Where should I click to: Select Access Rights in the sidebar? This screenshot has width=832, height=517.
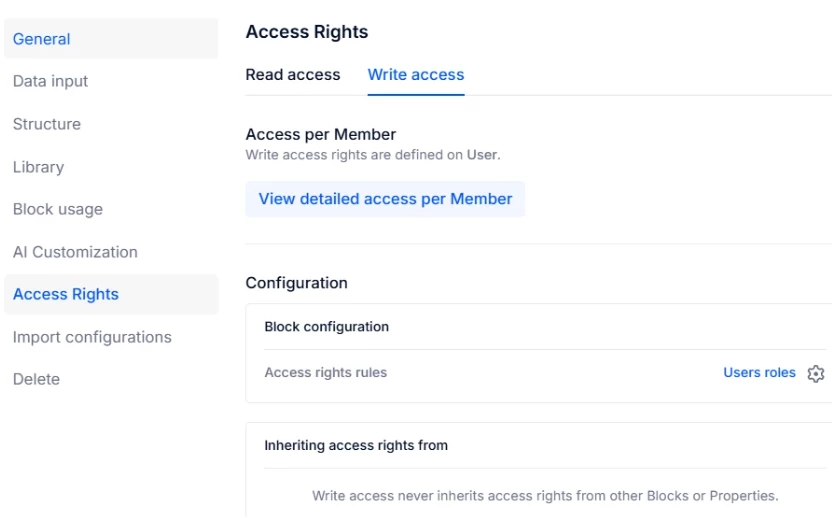[66, 294]
